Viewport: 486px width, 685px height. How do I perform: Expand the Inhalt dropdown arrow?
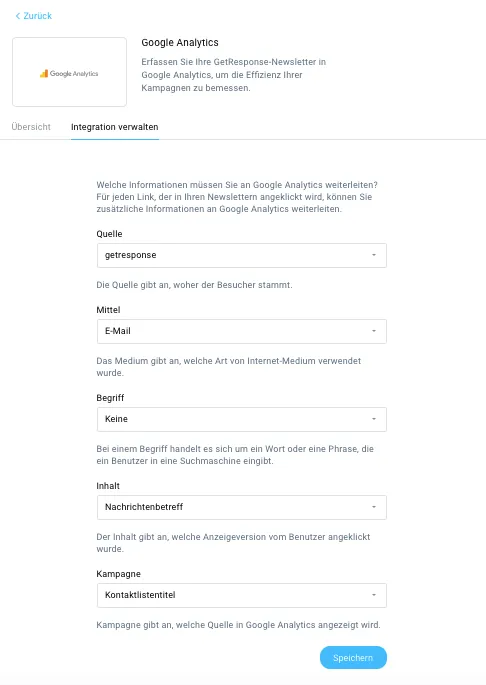374,507
